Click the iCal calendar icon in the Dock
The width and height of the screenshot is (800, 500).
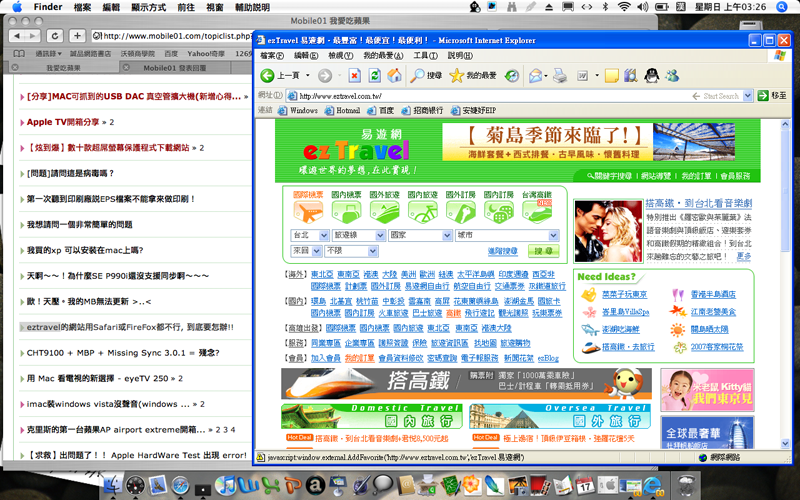coord(585,484)
